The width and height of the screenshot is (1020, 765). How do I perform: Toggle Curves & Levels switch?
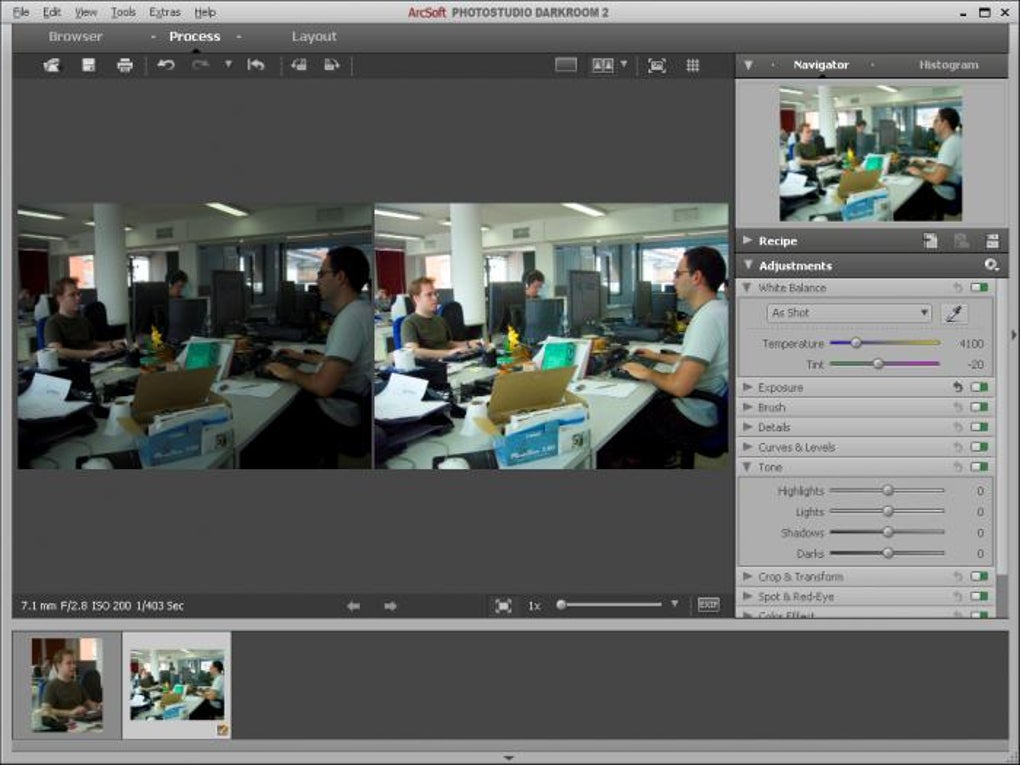click(x=979, y=447)
